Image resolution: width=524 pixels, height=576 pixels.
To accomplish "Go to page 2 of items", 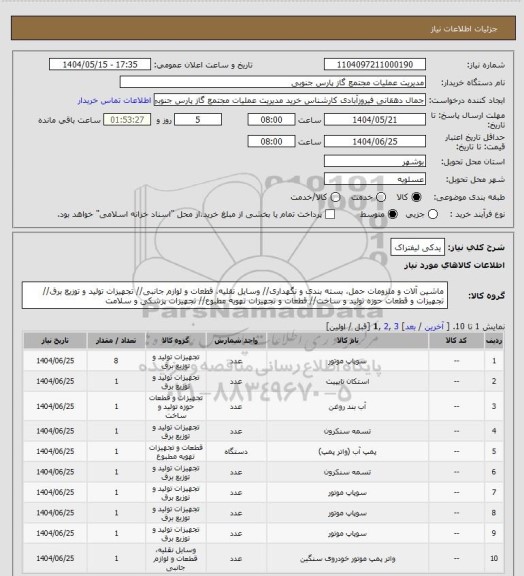I will pos(386,327).
